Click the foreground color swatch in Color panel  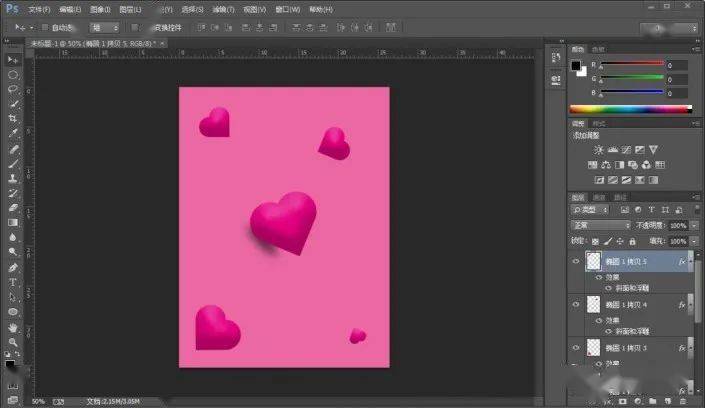(576, 66)
